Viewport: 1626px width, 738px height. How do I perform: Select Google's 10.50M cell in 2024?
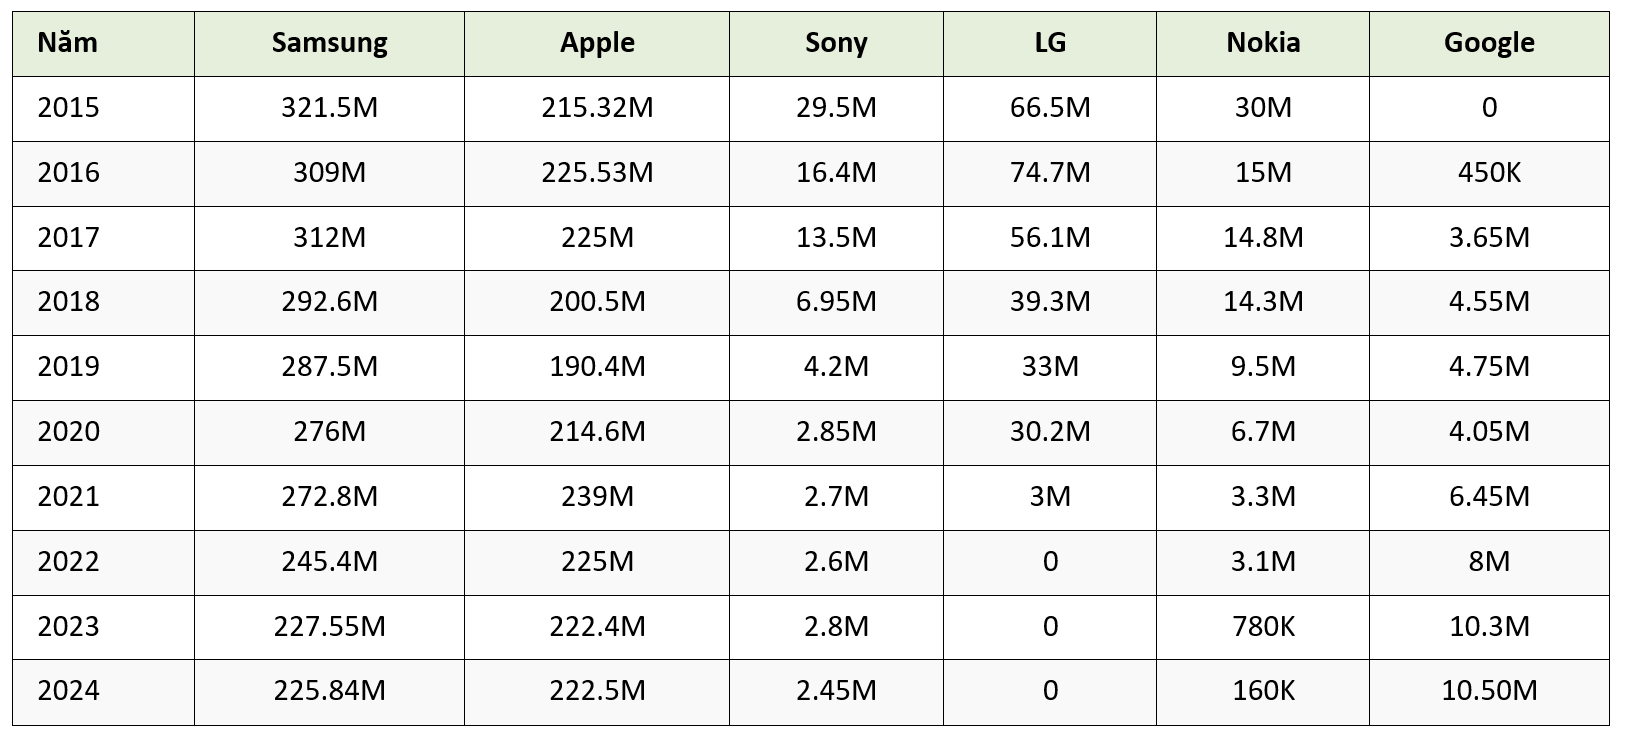click(x=1489, y=691)
